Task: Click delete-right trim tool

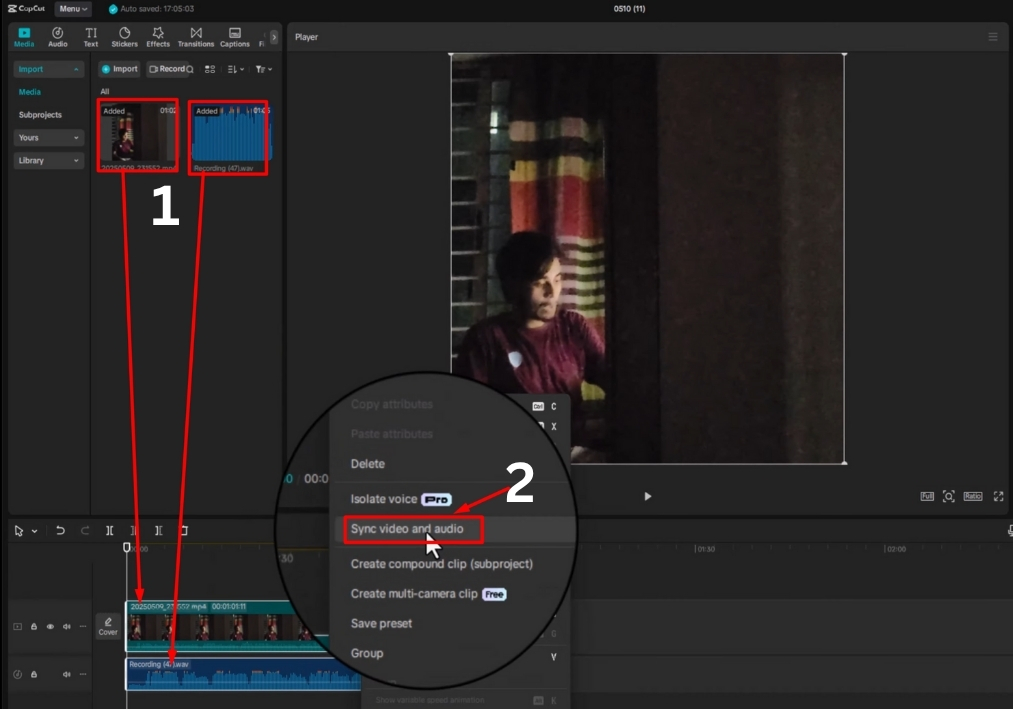Action: click(x=158, y=531)
